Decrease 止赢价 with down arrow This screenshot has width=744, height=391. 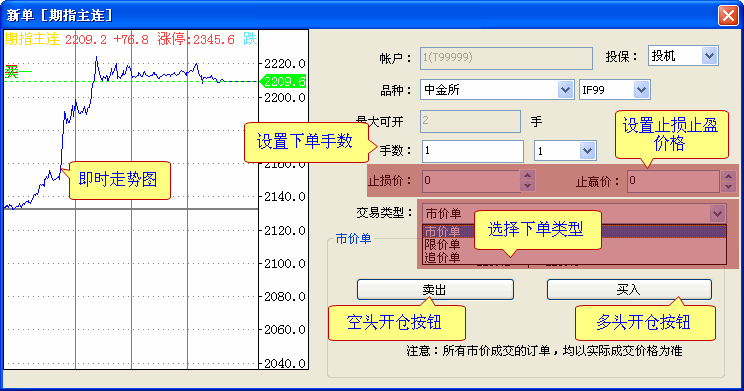click(x=728, y=186)
